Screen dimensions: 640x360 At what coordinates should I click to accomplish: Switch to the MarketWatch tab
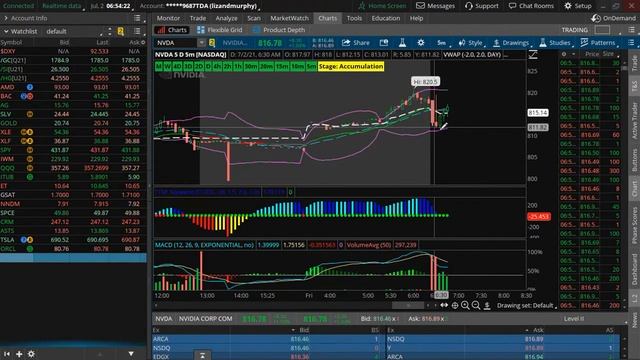pyautogui.click(x=289, y=18)
